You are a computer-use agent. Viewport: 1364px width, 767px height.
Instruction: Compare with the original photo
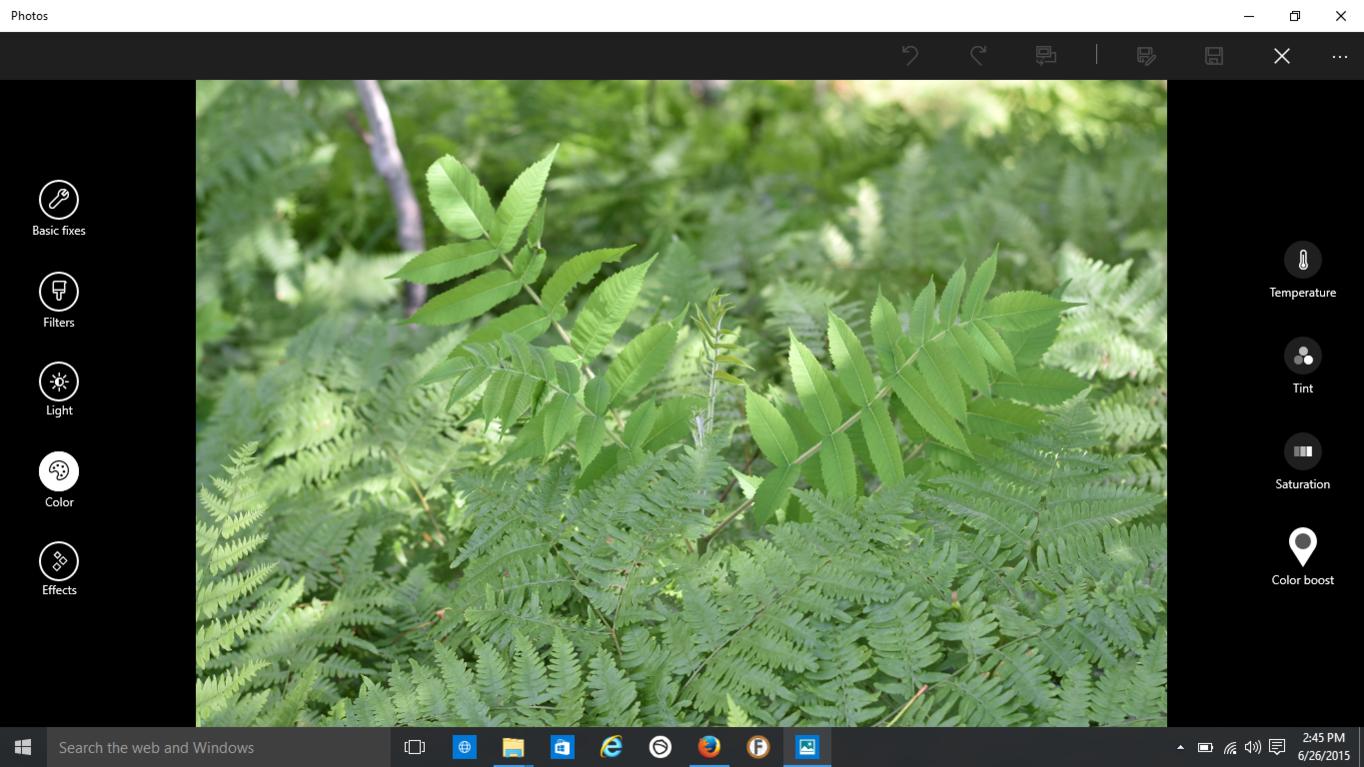click(1046, 56)
